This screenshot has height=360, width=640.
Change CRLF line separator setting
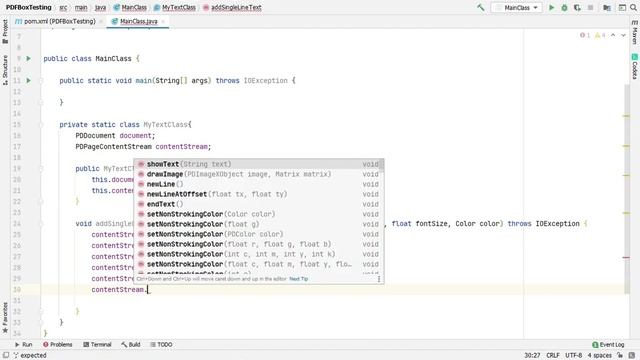coord(553,355)
